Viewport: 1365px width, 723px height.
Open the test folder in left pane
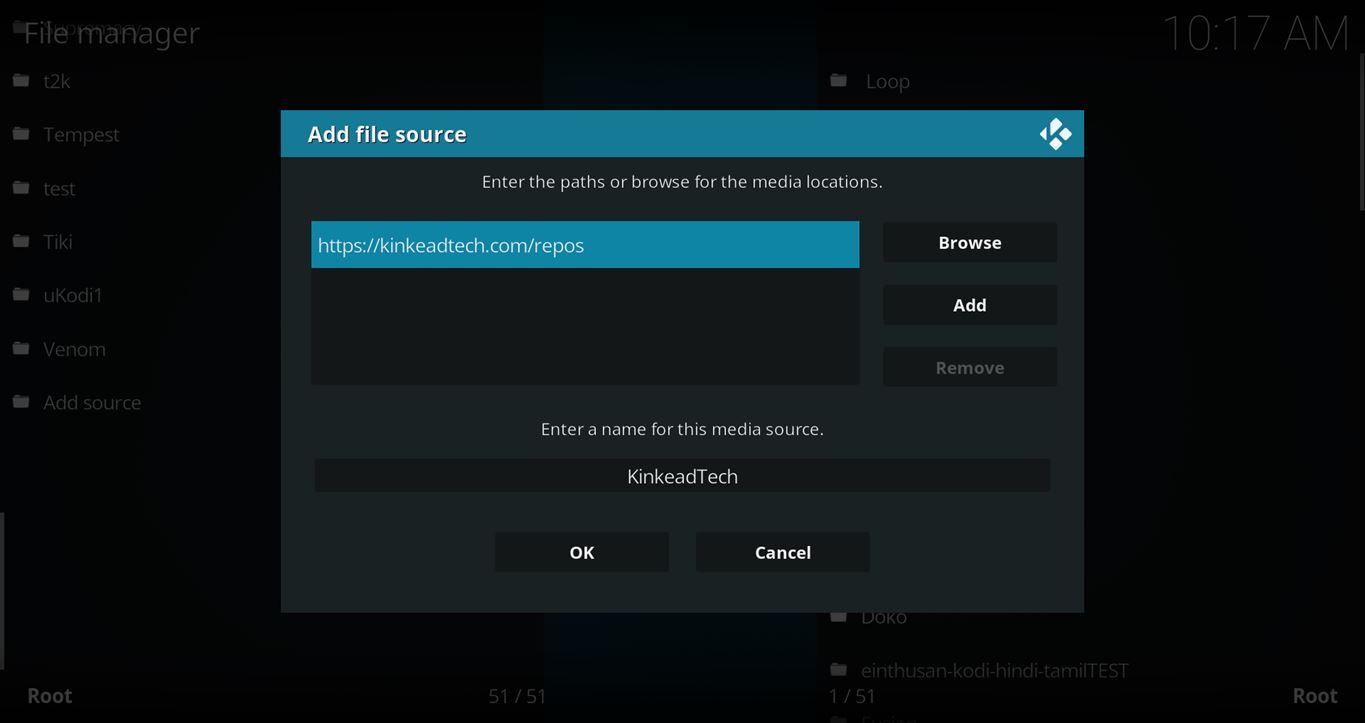coord(59,188)
